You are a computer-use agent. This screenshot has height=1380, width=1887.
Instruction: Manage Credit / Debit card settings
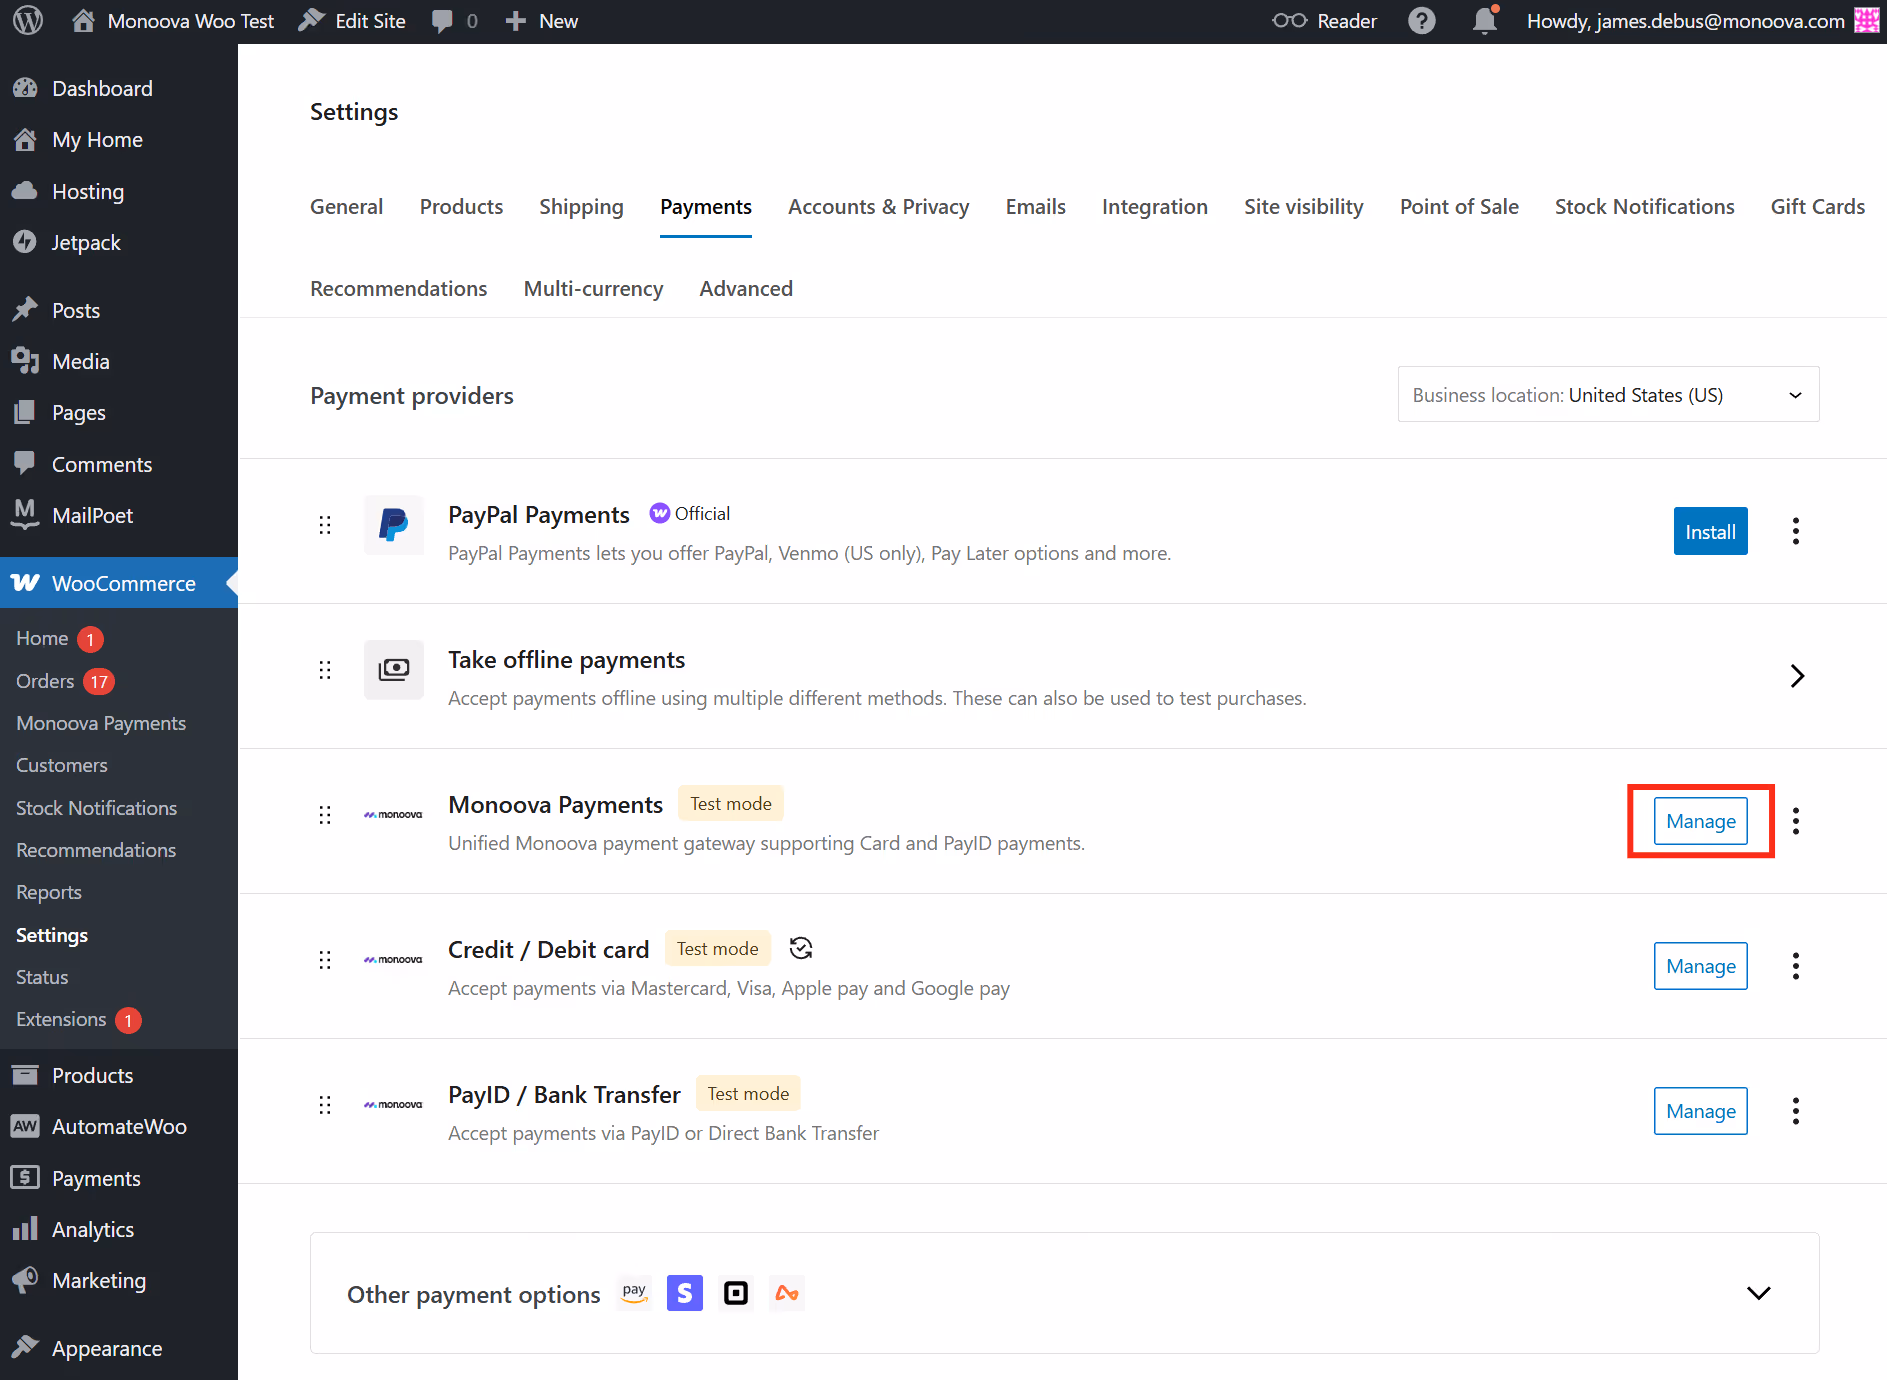(1700, 966)
